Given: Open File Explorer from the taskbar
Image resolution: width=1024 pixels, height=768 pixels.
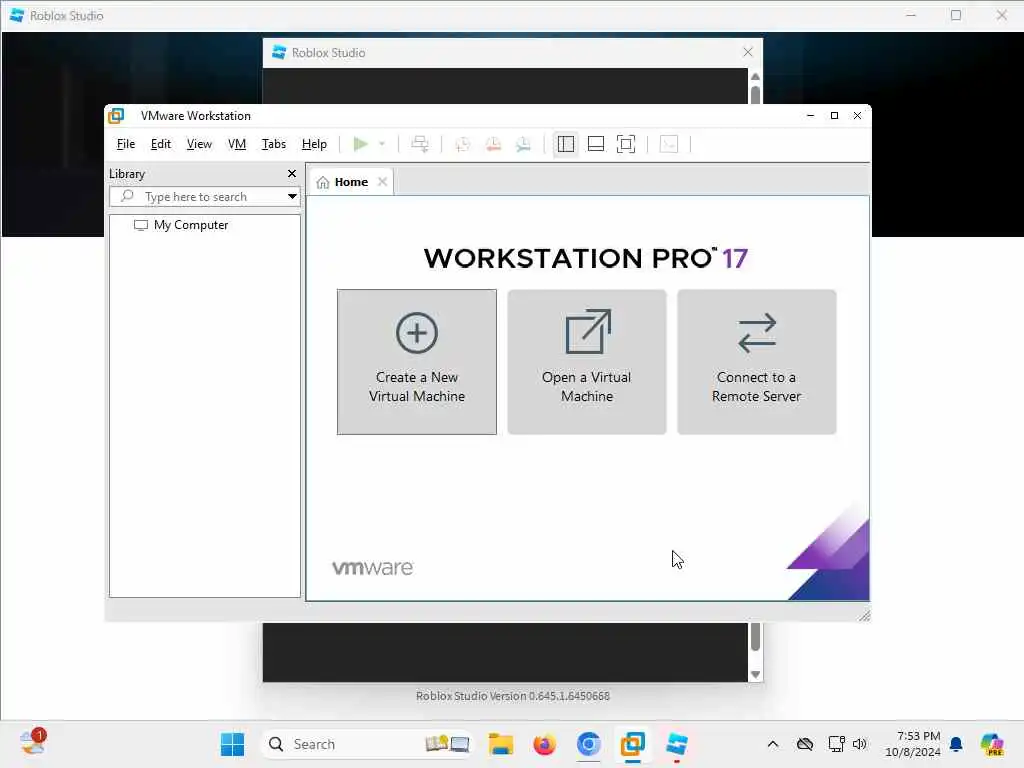Looking at the screenshot, I should pyautogui.click(x=501, y=744).
